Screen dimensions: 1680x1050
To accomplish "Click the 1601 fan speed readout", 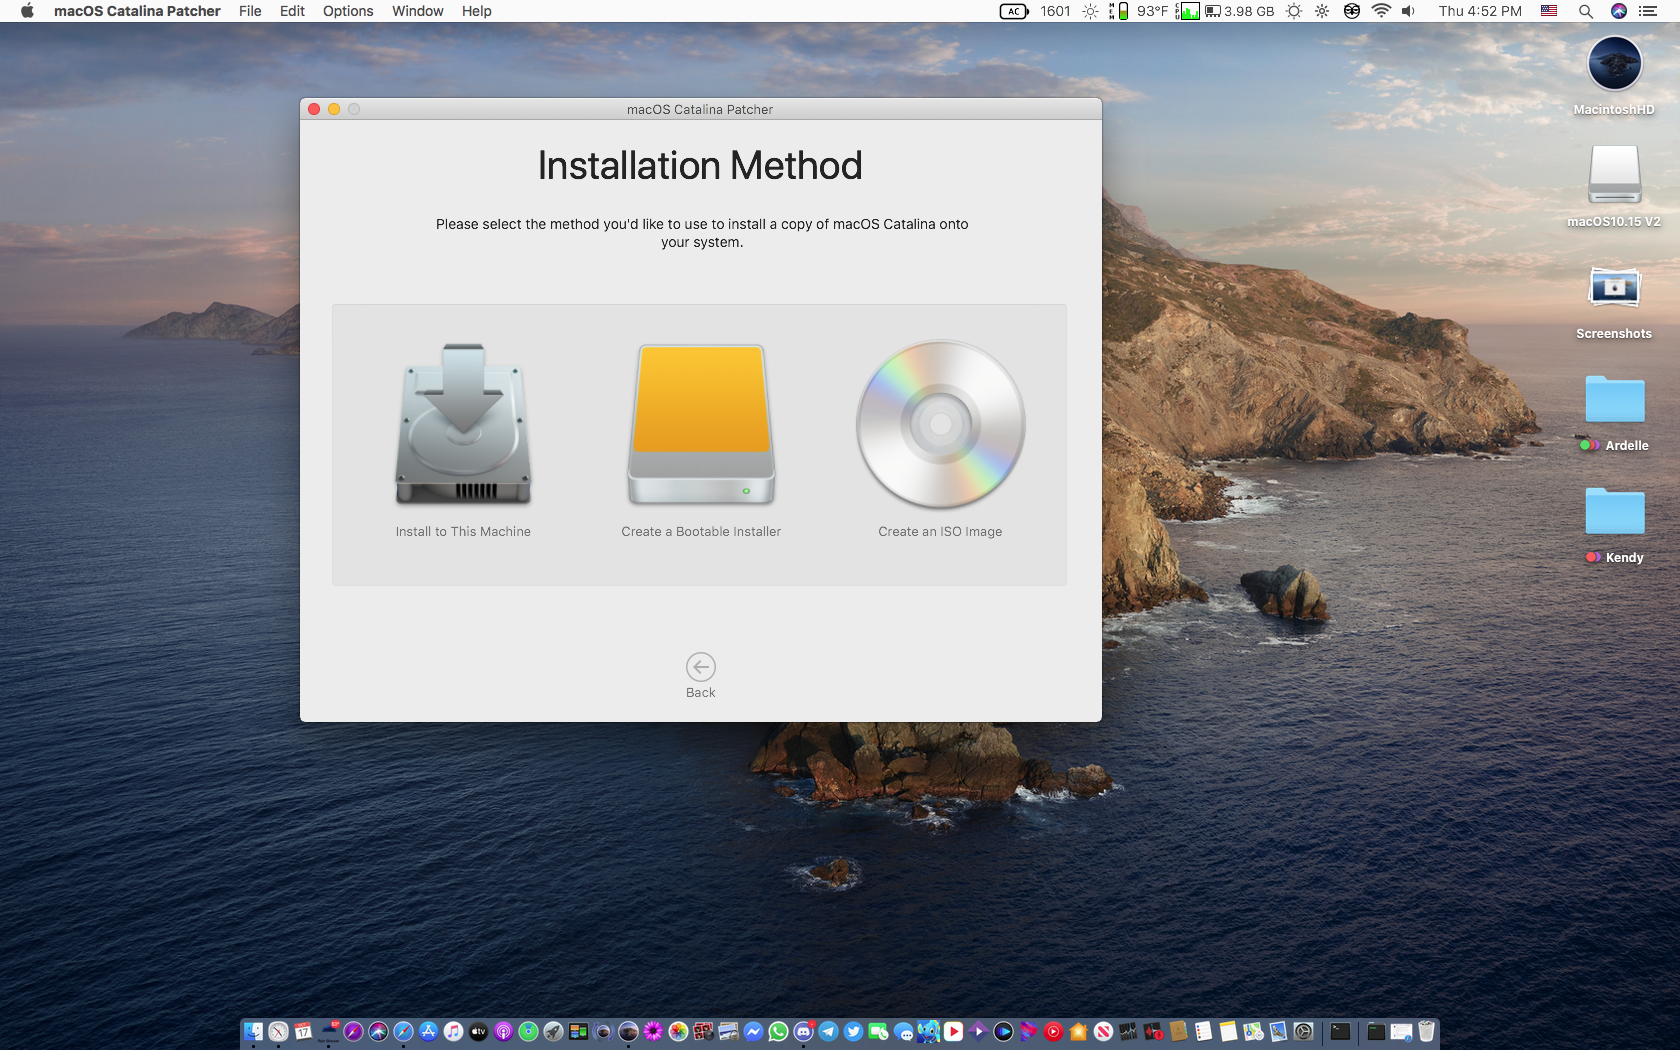I will pos(1055,11).
